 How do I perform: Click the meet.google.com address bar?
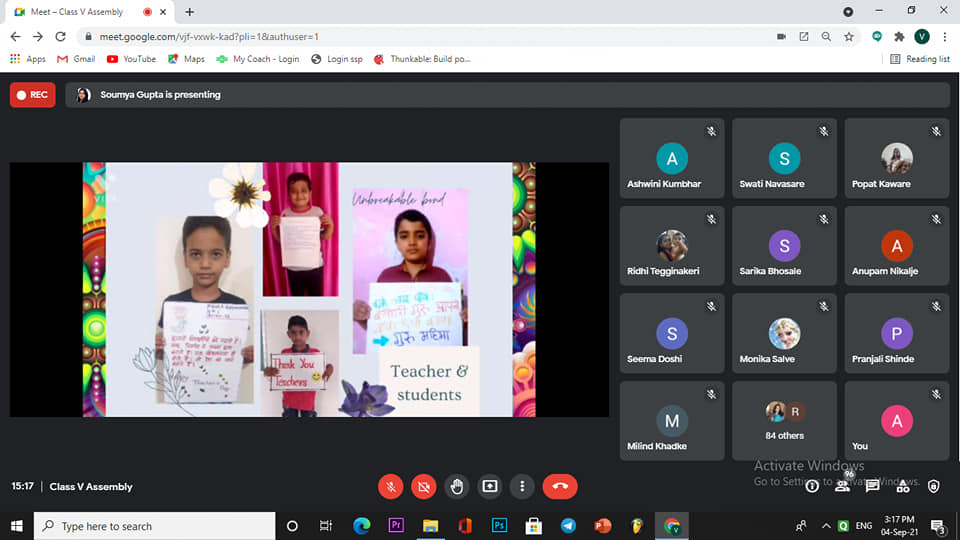pos(429,37)
